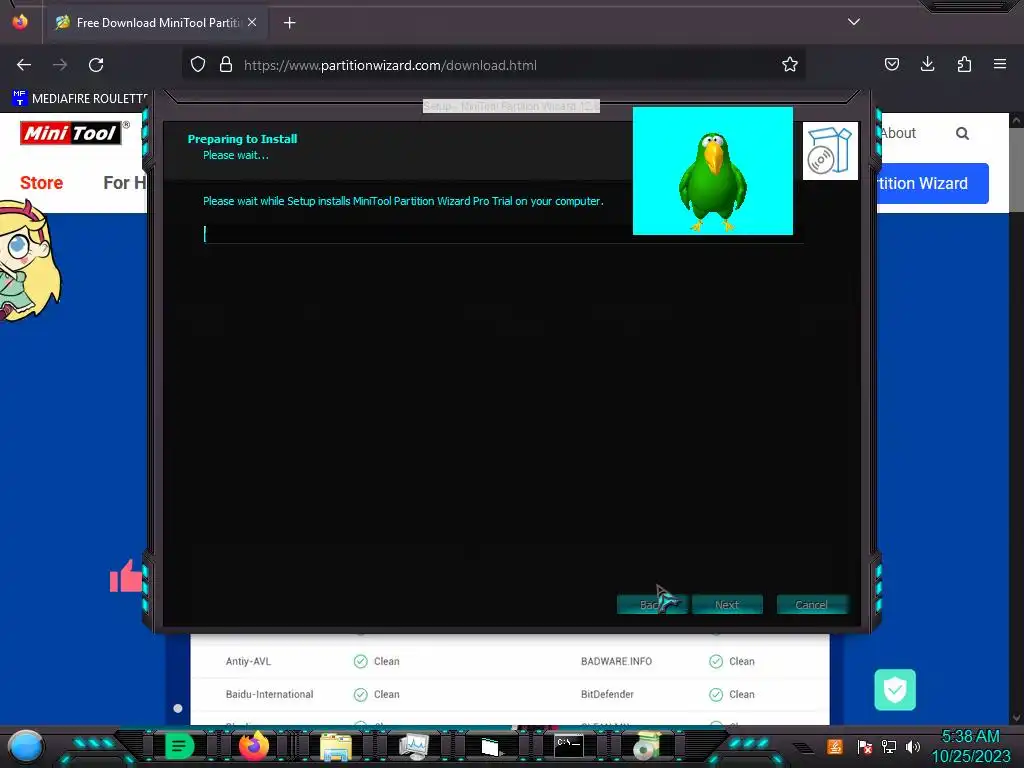Open the system monitor taskbar icon
This screenshot has width=1024, height=768.
[x=414, y=746]
